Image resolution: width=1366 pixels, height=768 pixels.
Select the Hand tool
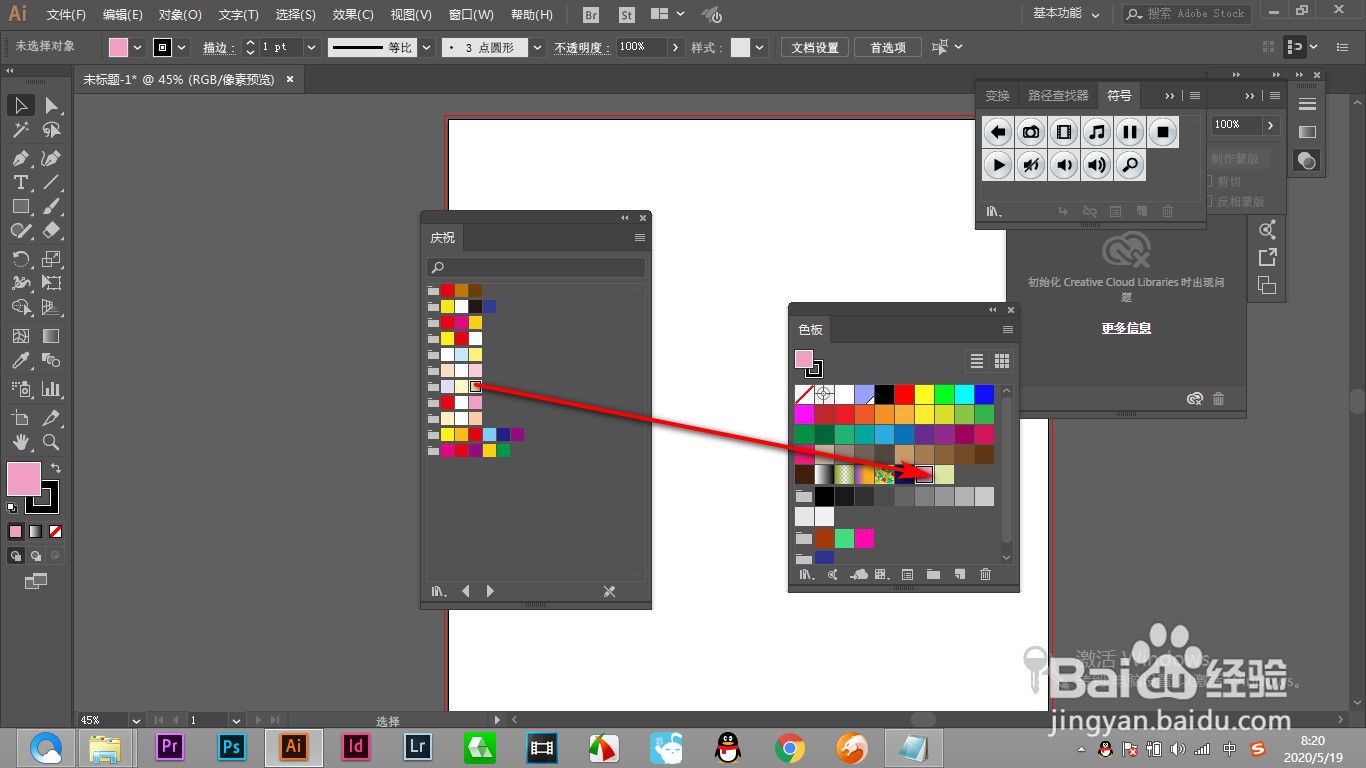21,442
